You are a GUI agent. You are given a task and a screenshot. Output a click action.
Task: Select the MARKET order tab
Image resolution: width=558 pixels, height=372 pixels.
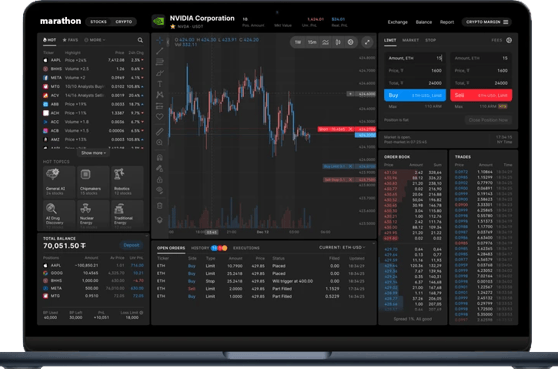point(410,40)
